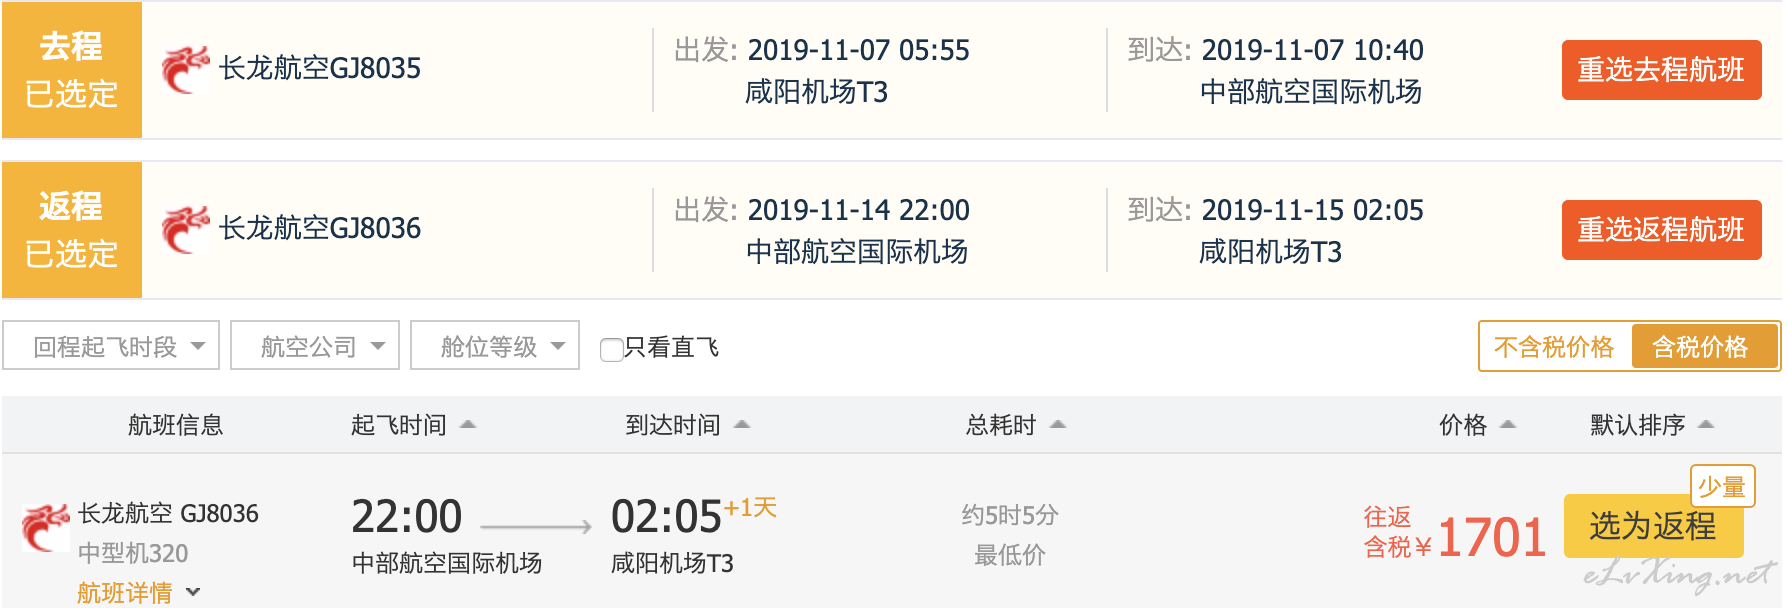Open 舱位等级 cabin class dropdown

pos(495,346)
